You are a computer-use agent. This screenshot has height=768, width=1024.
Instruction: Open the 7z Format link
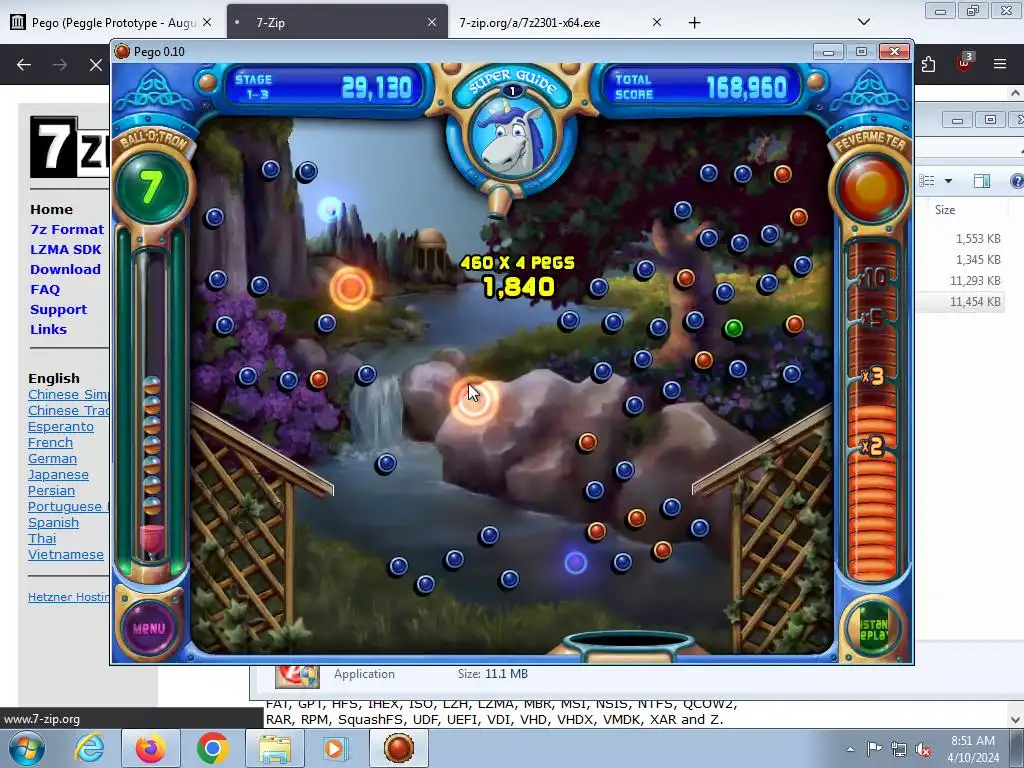coord(67,230)
